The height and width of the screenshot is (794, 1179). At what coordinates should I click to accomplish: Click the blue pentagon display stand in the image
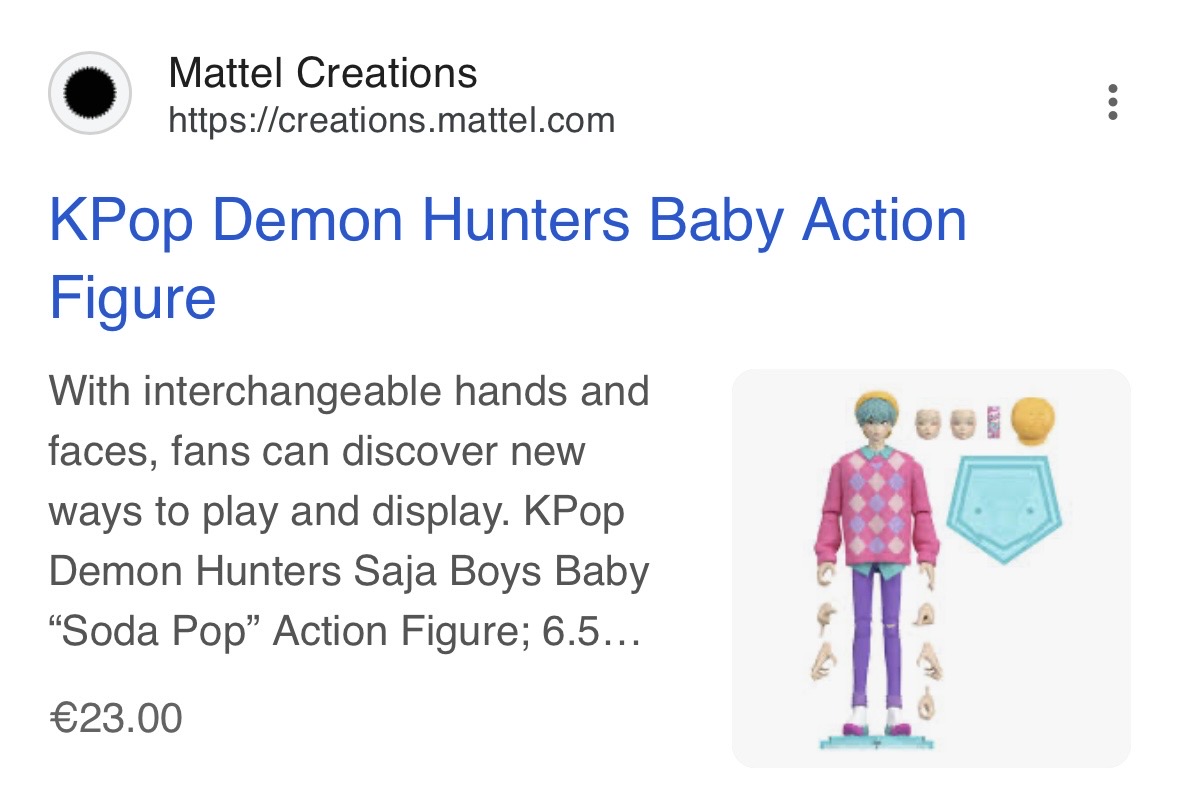click(x=1004, y=509)
